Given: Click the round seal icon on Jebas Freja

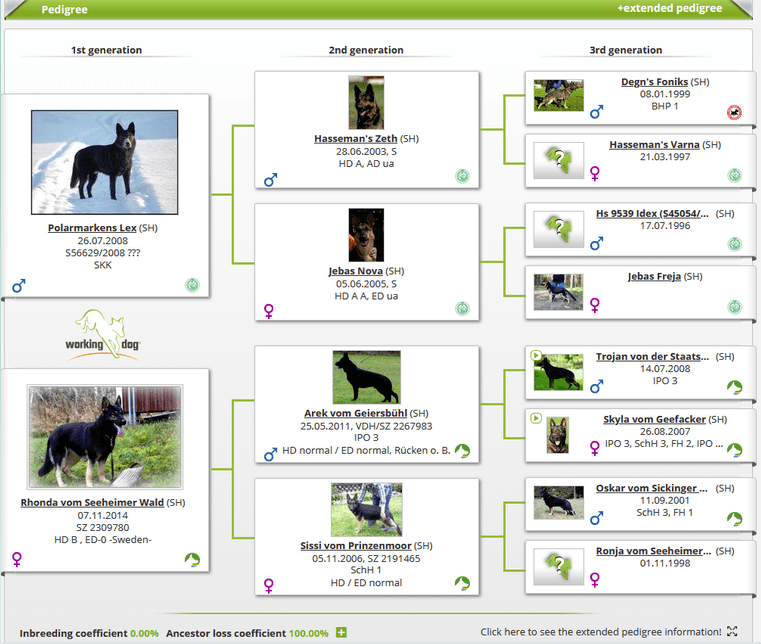Looking at the screenshot, I should point(734,306).
